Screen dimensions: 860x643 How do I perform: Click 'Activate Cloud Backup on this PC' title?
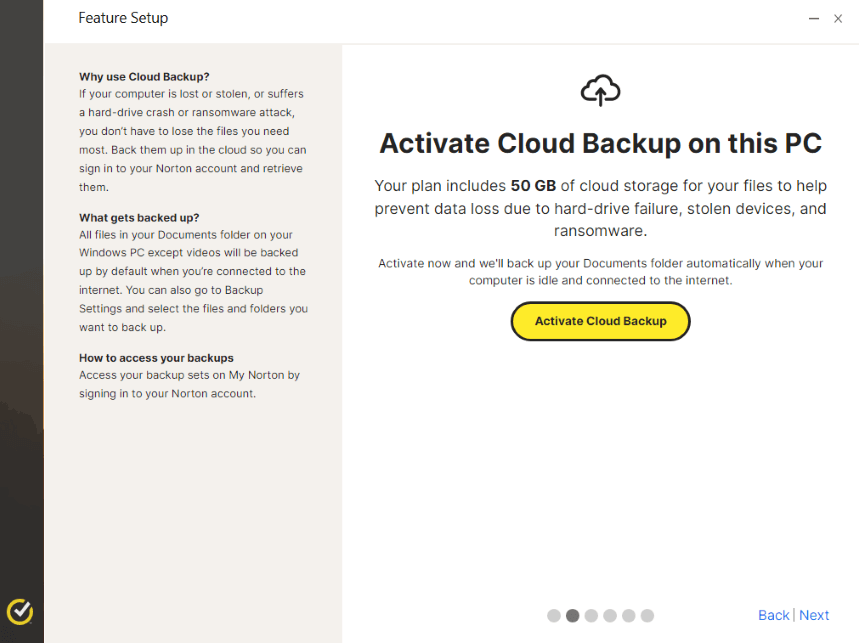(601, 144)
